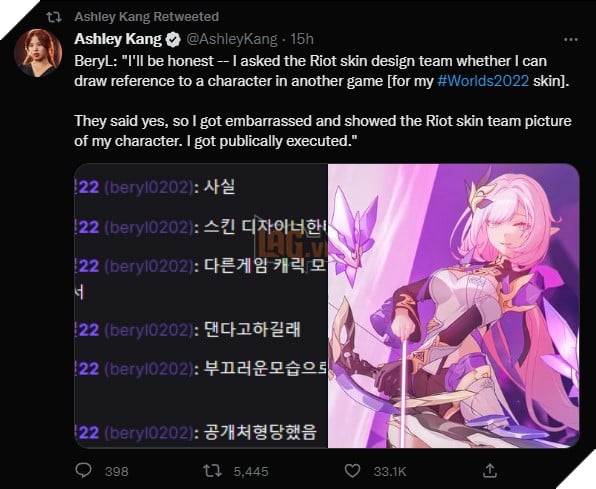Click the reply speech bubble icon

coord(83,470)
